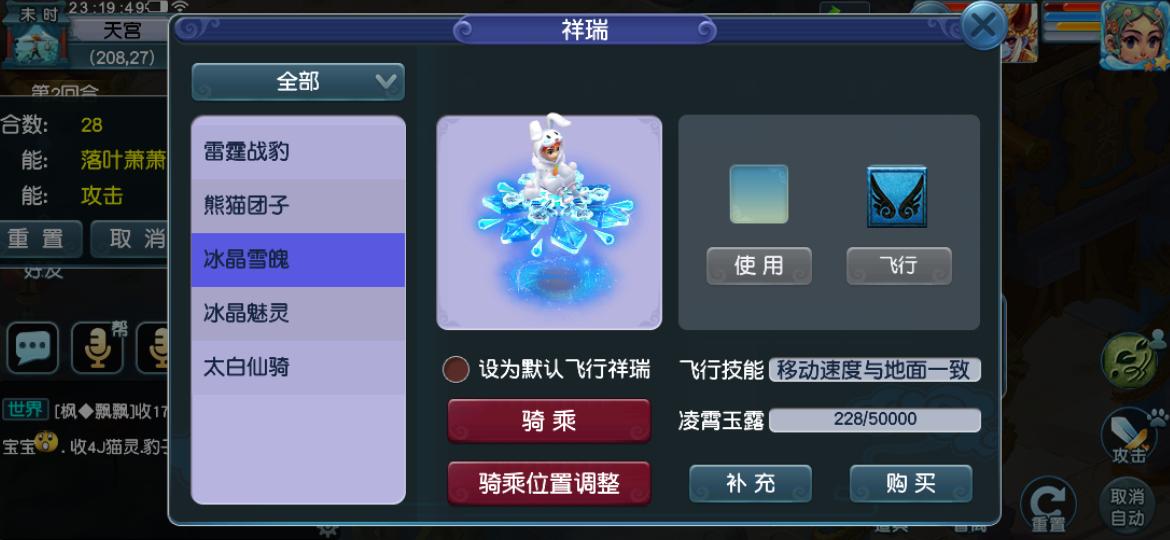The width and height of the screenshot is (1170, 540).
Task: Click the mount preview image
Action: 549,222
